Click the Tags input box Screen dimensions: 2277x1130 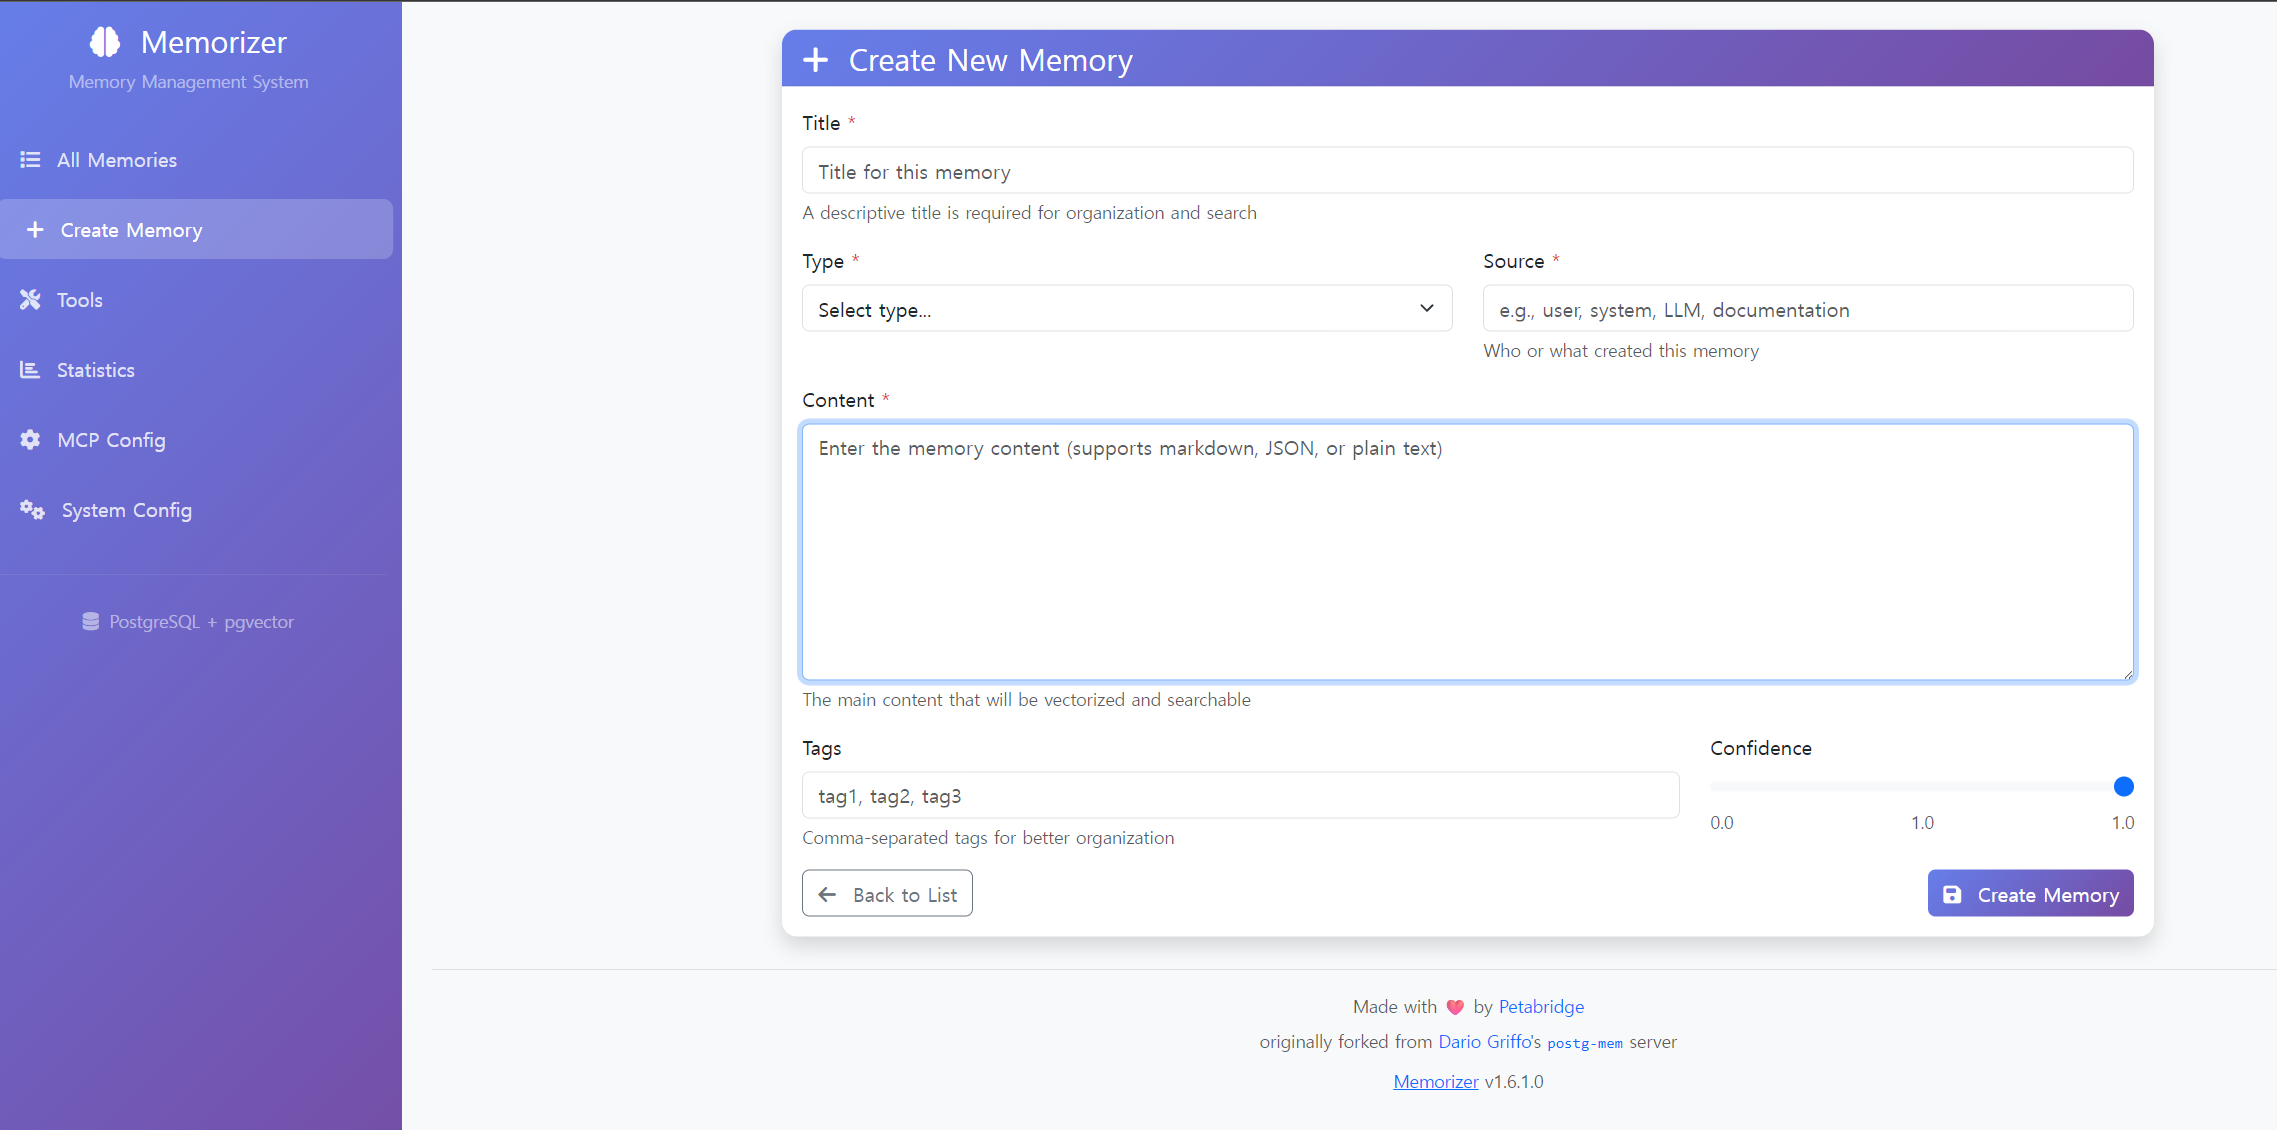(x=1240, y=796)
